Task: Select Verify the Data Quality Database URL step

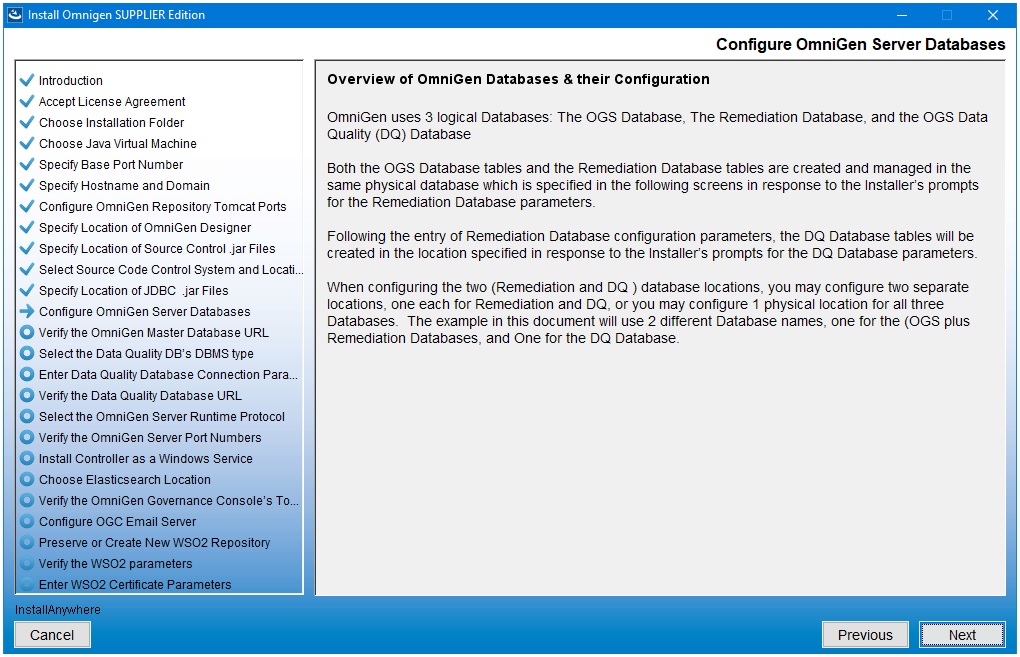Action: [140, 396]
